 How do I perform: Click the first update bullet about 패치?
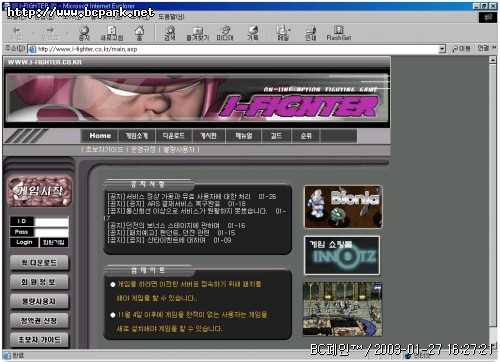coord(189,291)
